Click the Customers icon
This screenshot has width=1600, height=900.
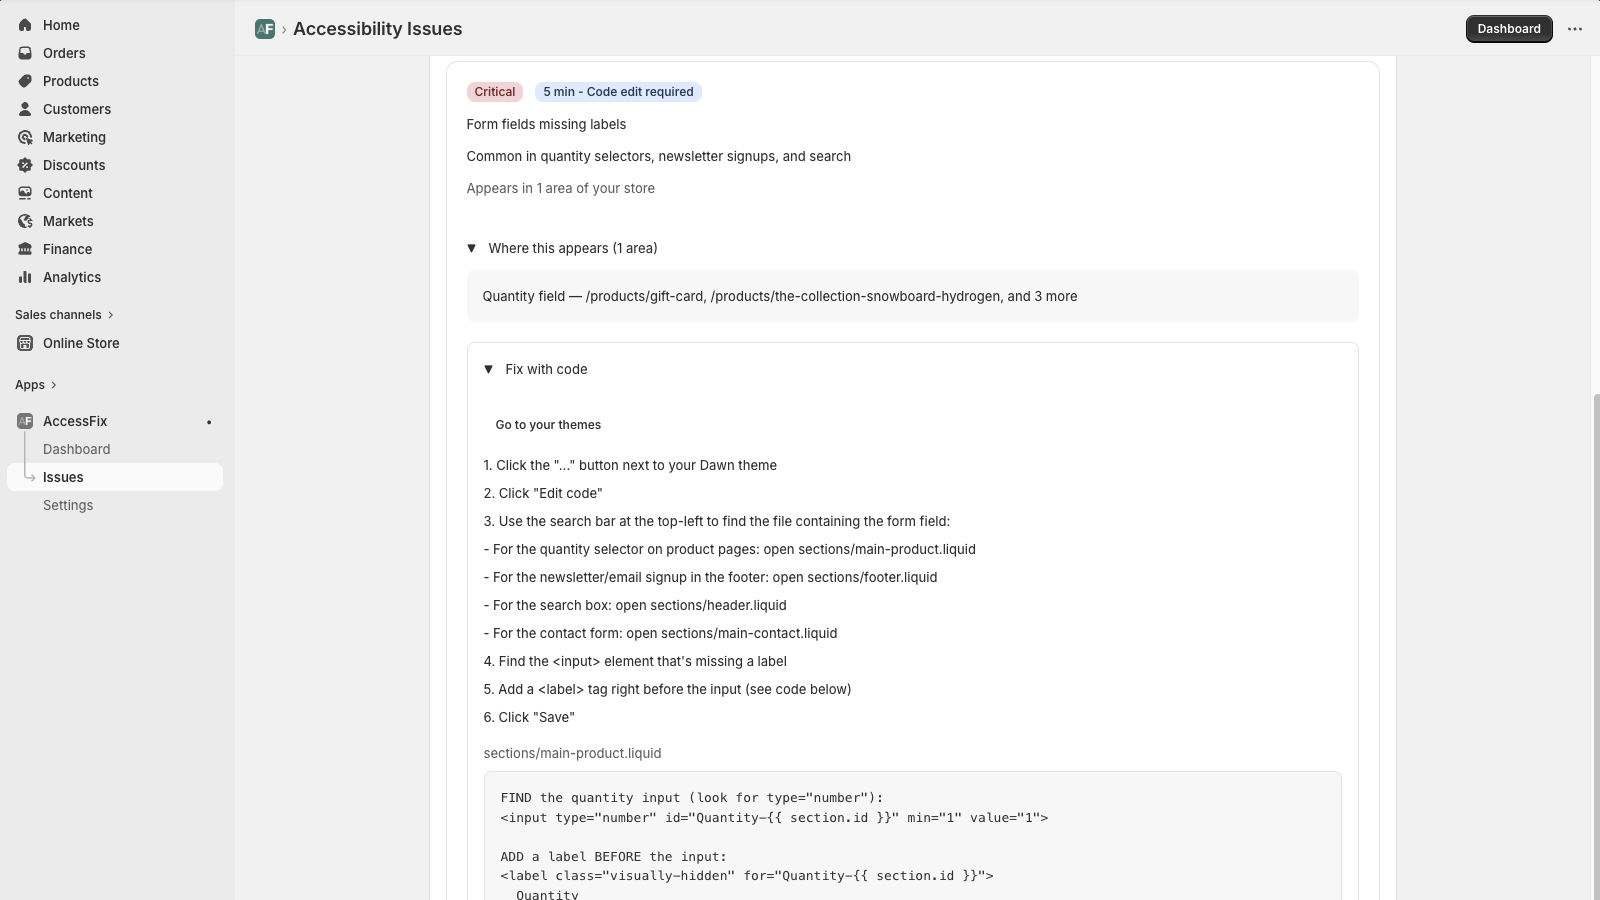[x=24, y=109]
